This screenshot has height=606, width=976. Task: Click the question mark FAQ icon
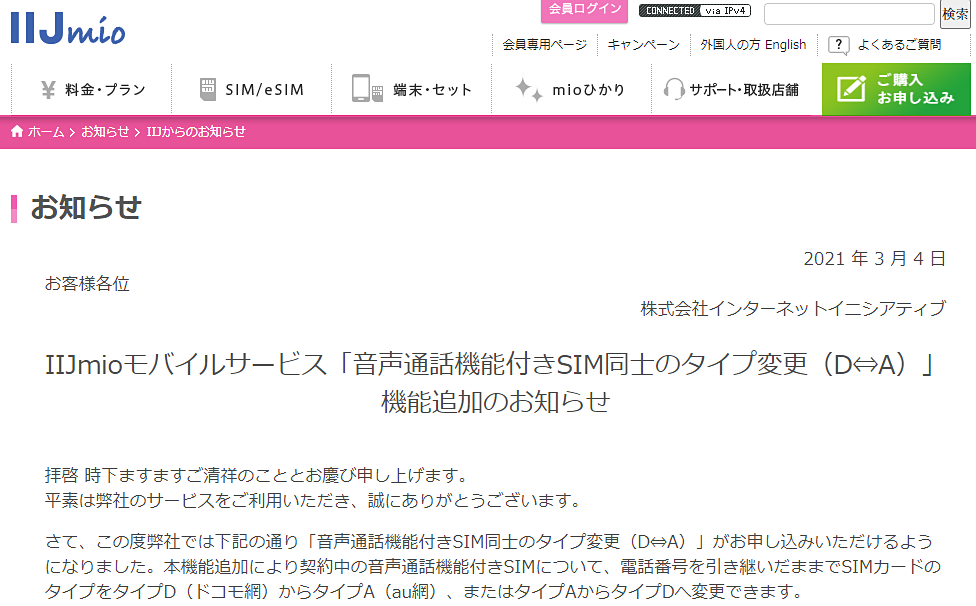click(x=839, y=45)
